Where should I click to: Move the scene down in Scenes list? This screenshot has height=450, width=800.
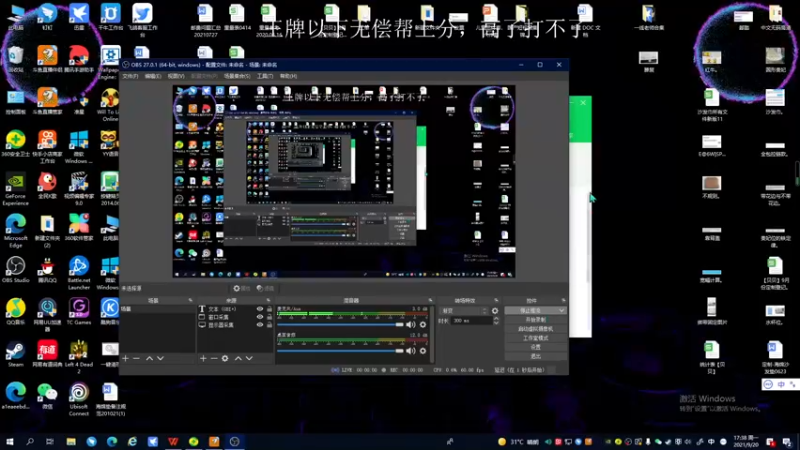(x=160, y=359)
